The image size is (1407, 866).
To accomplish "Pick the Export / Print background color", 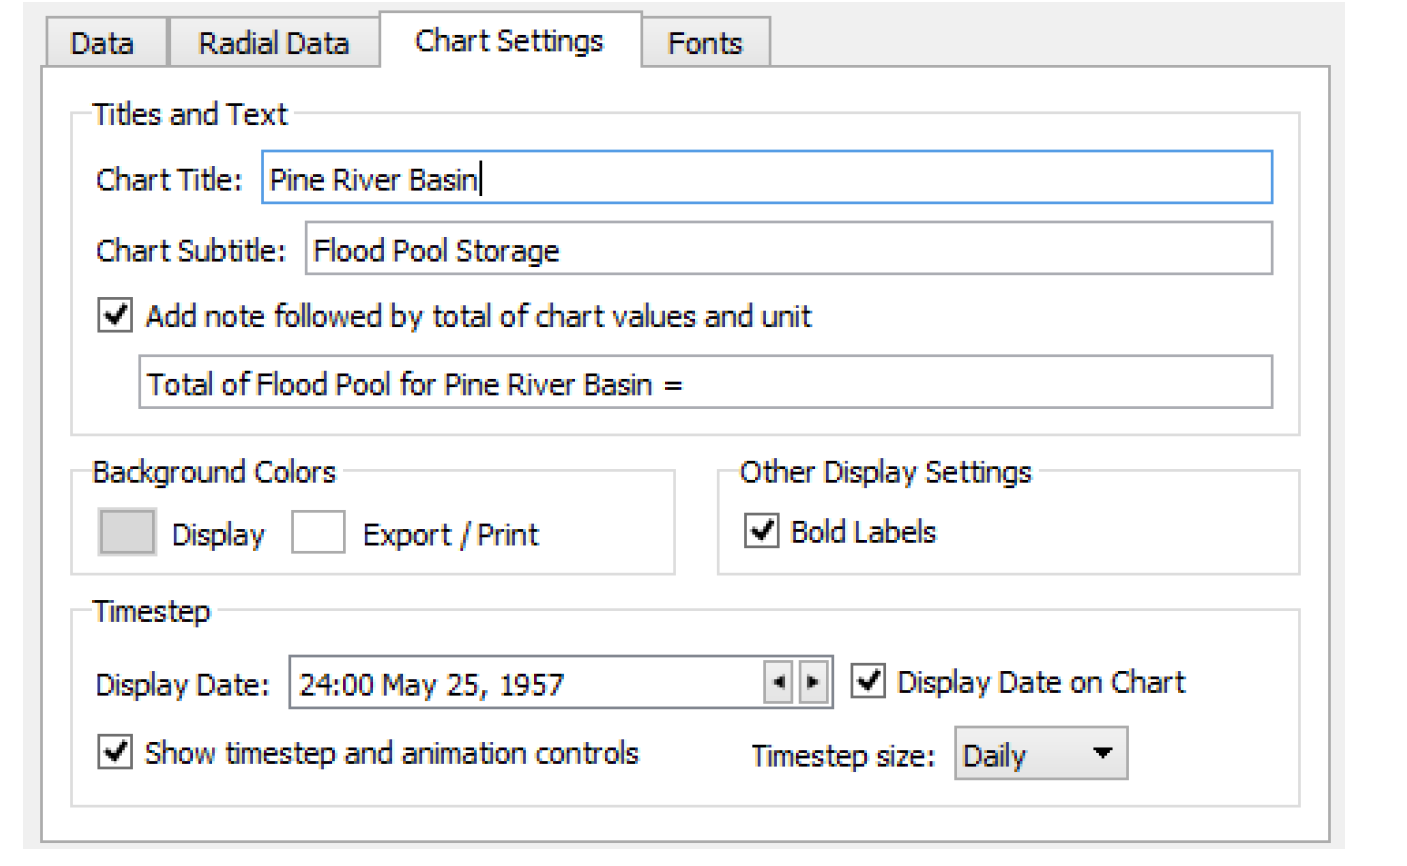I will (318, 532).
